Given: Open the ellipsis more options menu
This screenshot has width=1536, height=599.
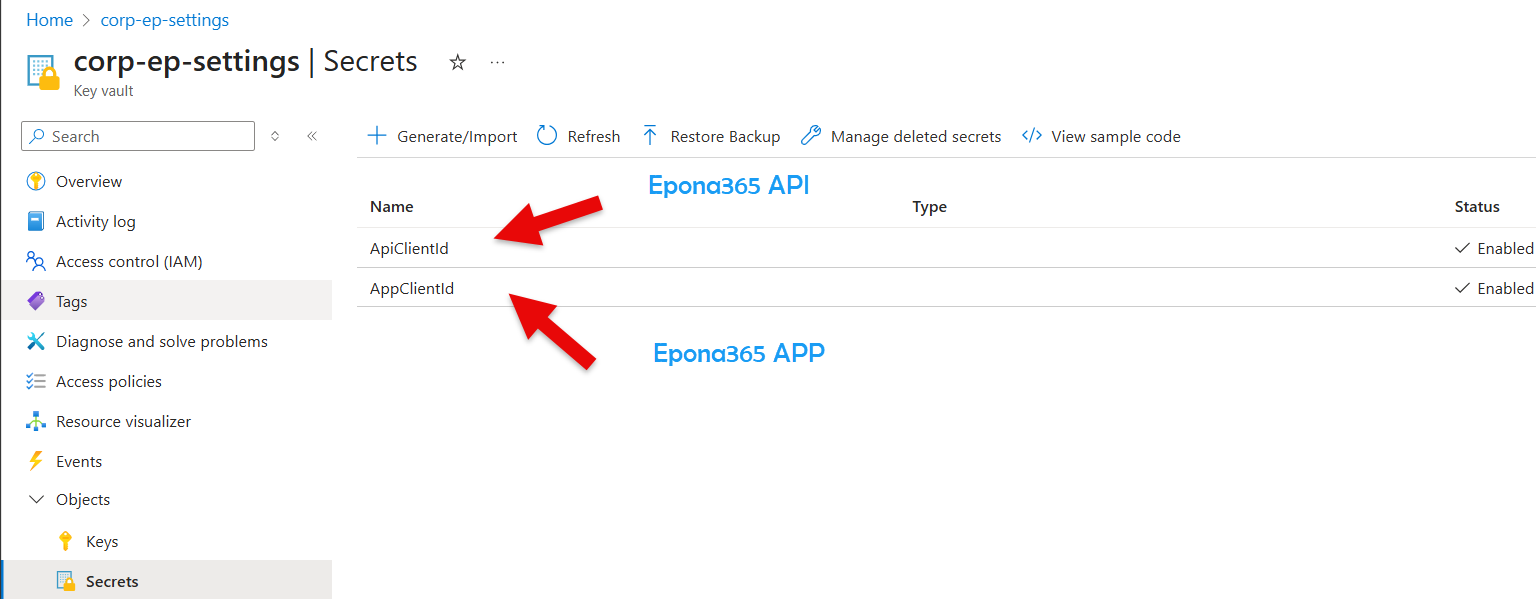Looking at the screenshot, I should point(497,62).
